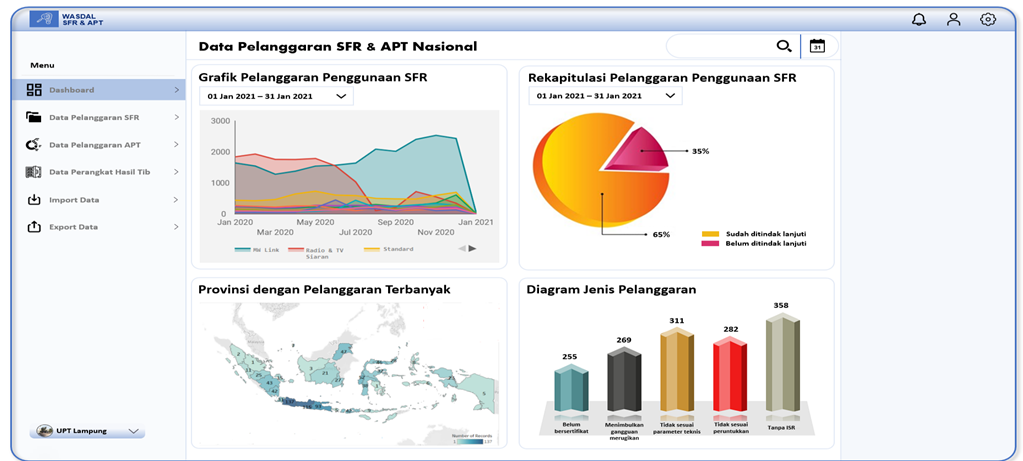The image size is (1023, 461).
Task: Open the Grafik Pelanggaran date range dropdown
Action: pos(277,96)
